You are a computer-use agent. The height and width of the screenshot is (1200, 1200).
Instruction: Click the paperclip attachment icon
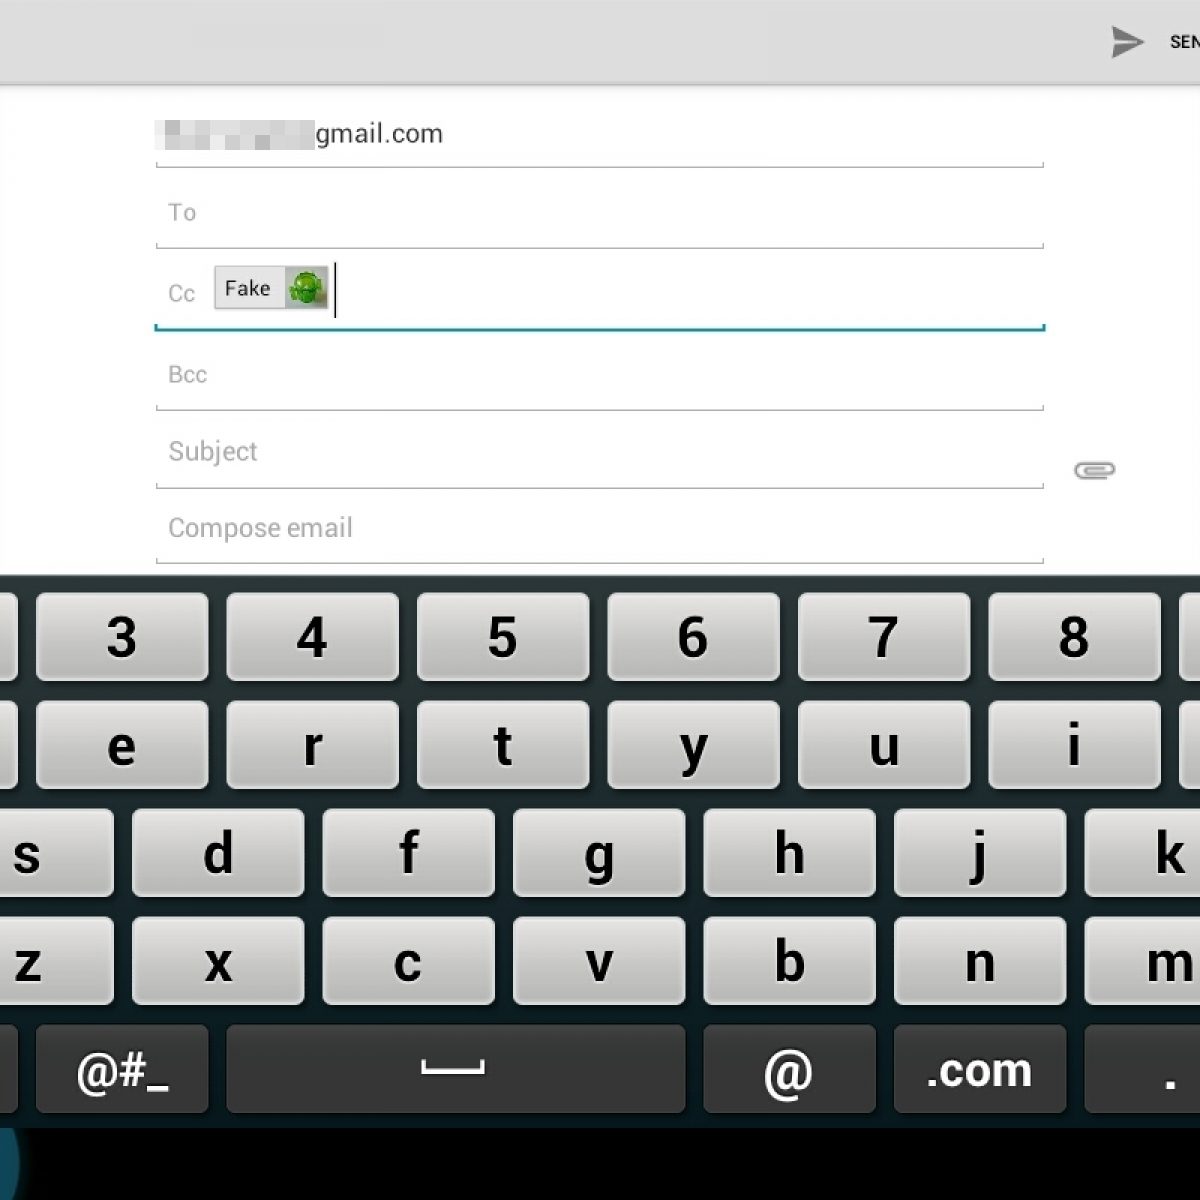point(1094,470)
